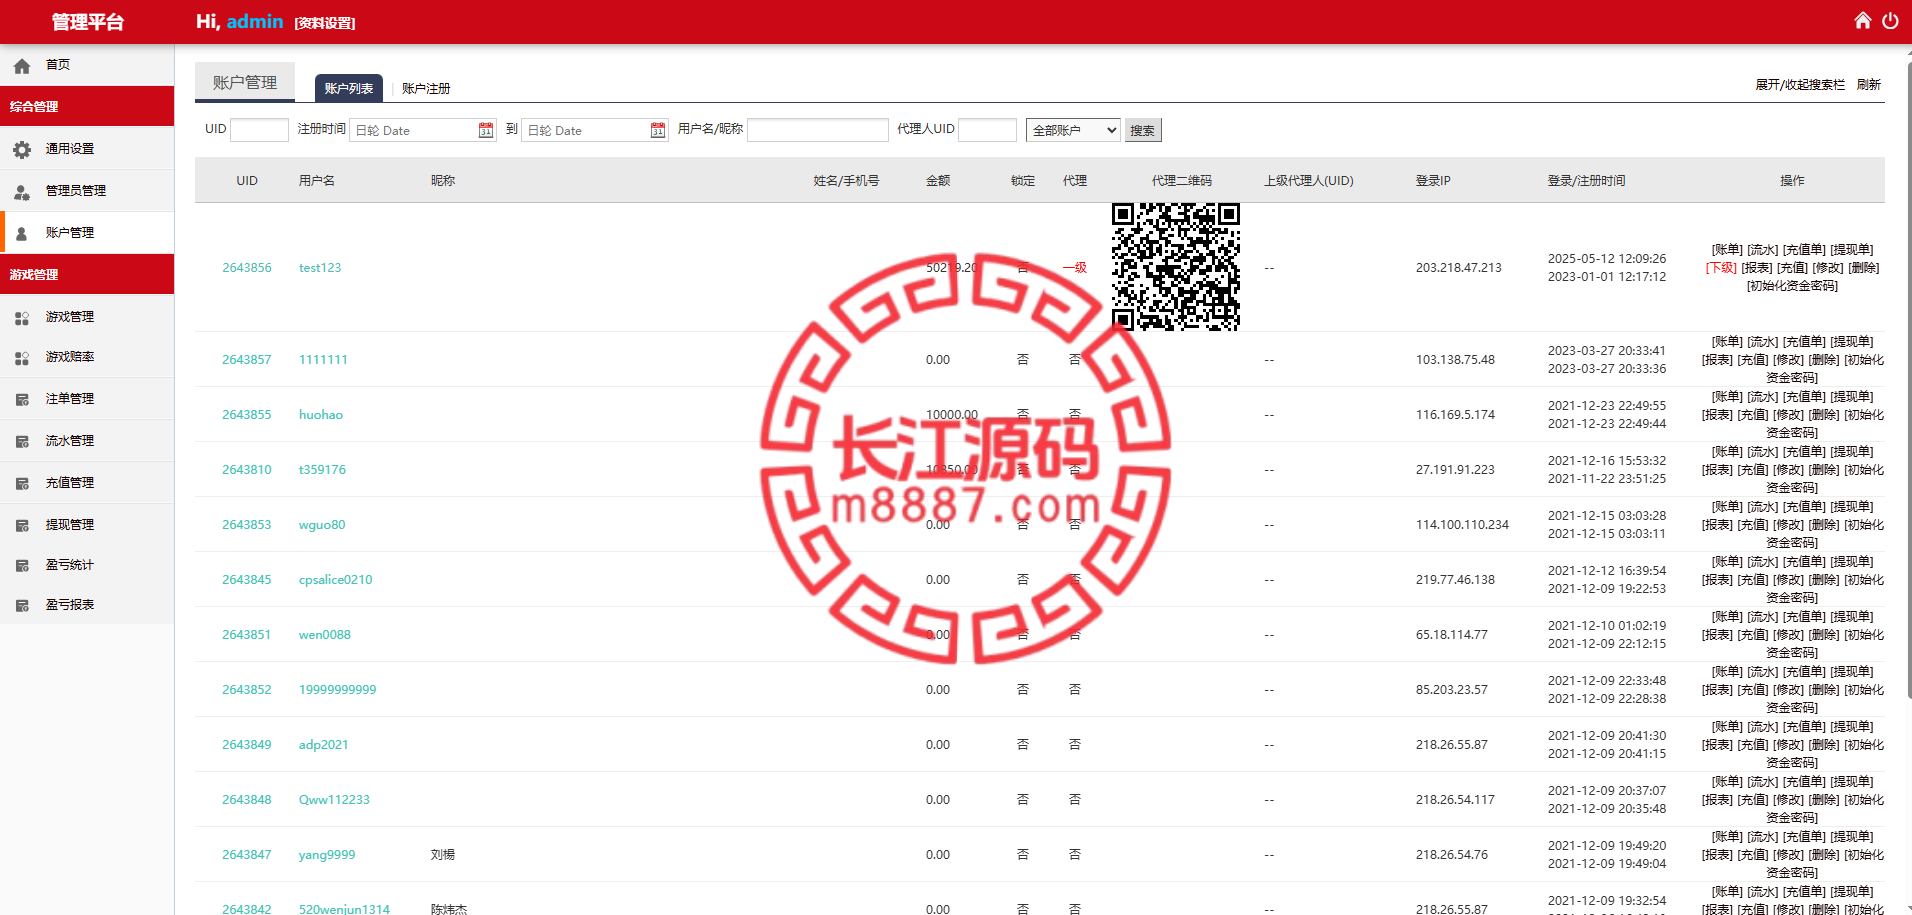
Task: Switch to the 账户注册 tab
Action: point(426,88)
